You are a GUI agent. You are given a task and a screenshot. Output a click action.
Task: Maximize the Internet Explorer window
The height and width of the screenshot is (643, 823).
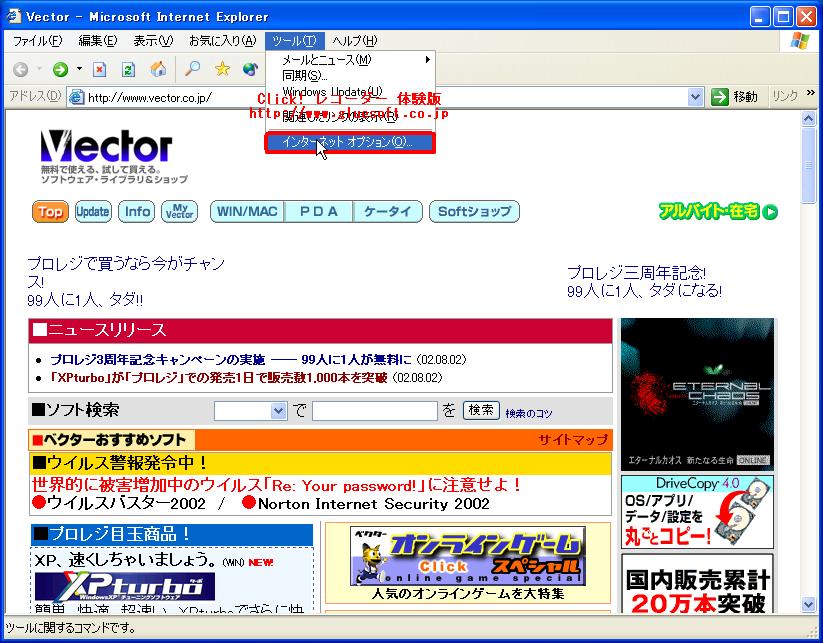tap(784, 17)
